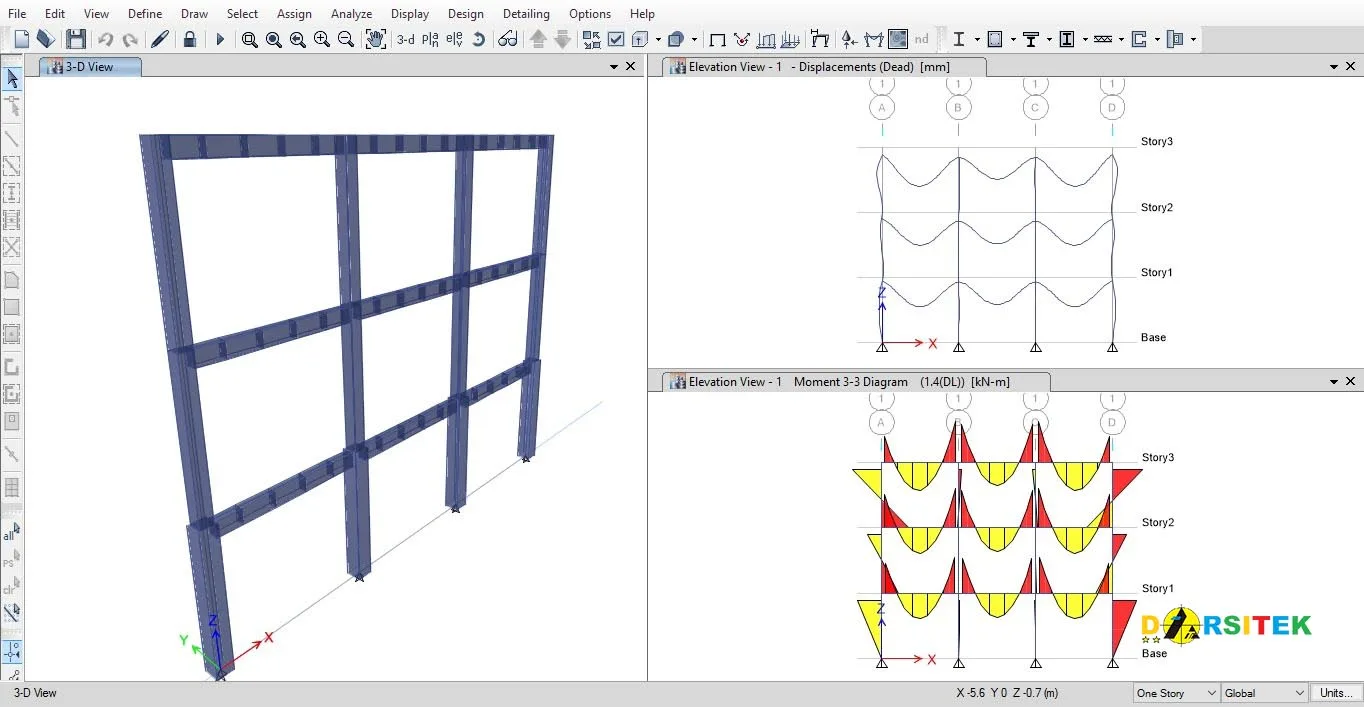This screenshot has width=1364, height=707.
Task: Click the Show Undeformed Shape frame icon
Action: click(717, 39)
